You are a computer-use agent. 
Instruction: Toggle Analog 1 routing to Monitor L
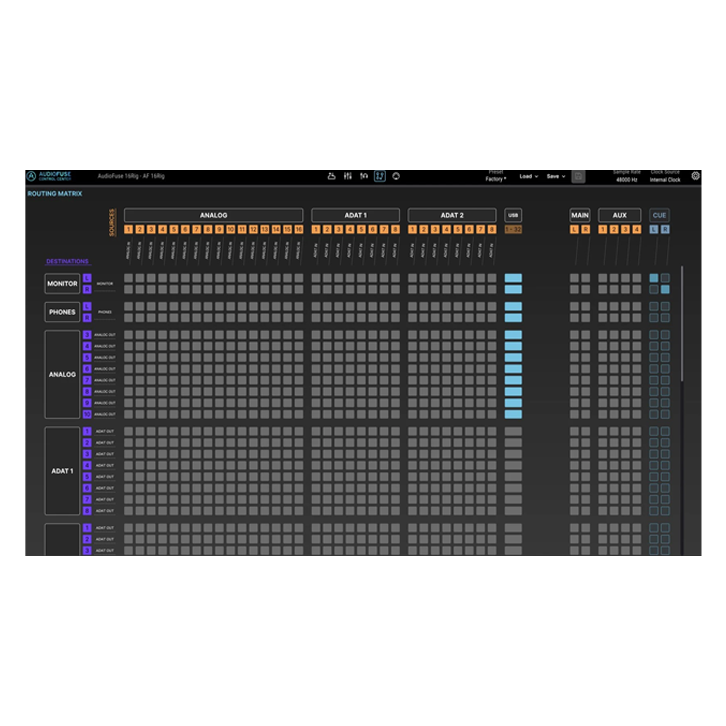tap(128, 278)
